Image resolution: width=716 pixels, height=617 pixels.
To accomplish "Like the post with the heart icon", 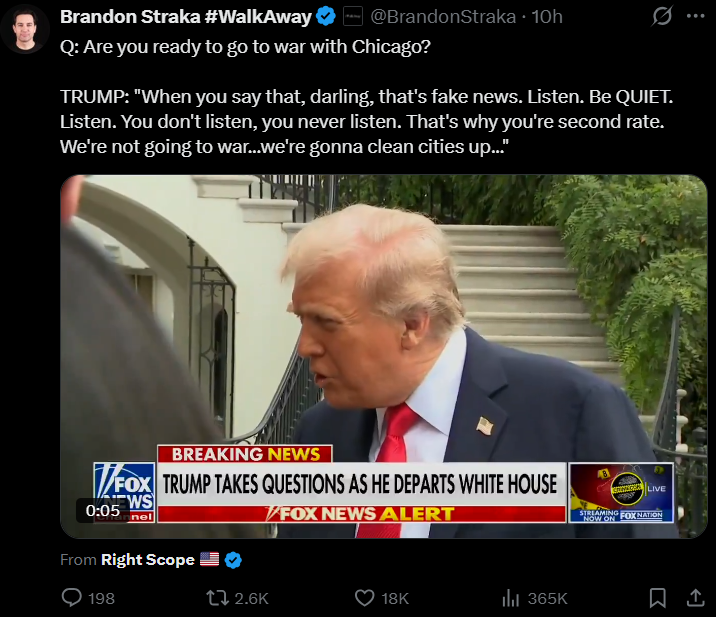I will [x=364, y=598].
